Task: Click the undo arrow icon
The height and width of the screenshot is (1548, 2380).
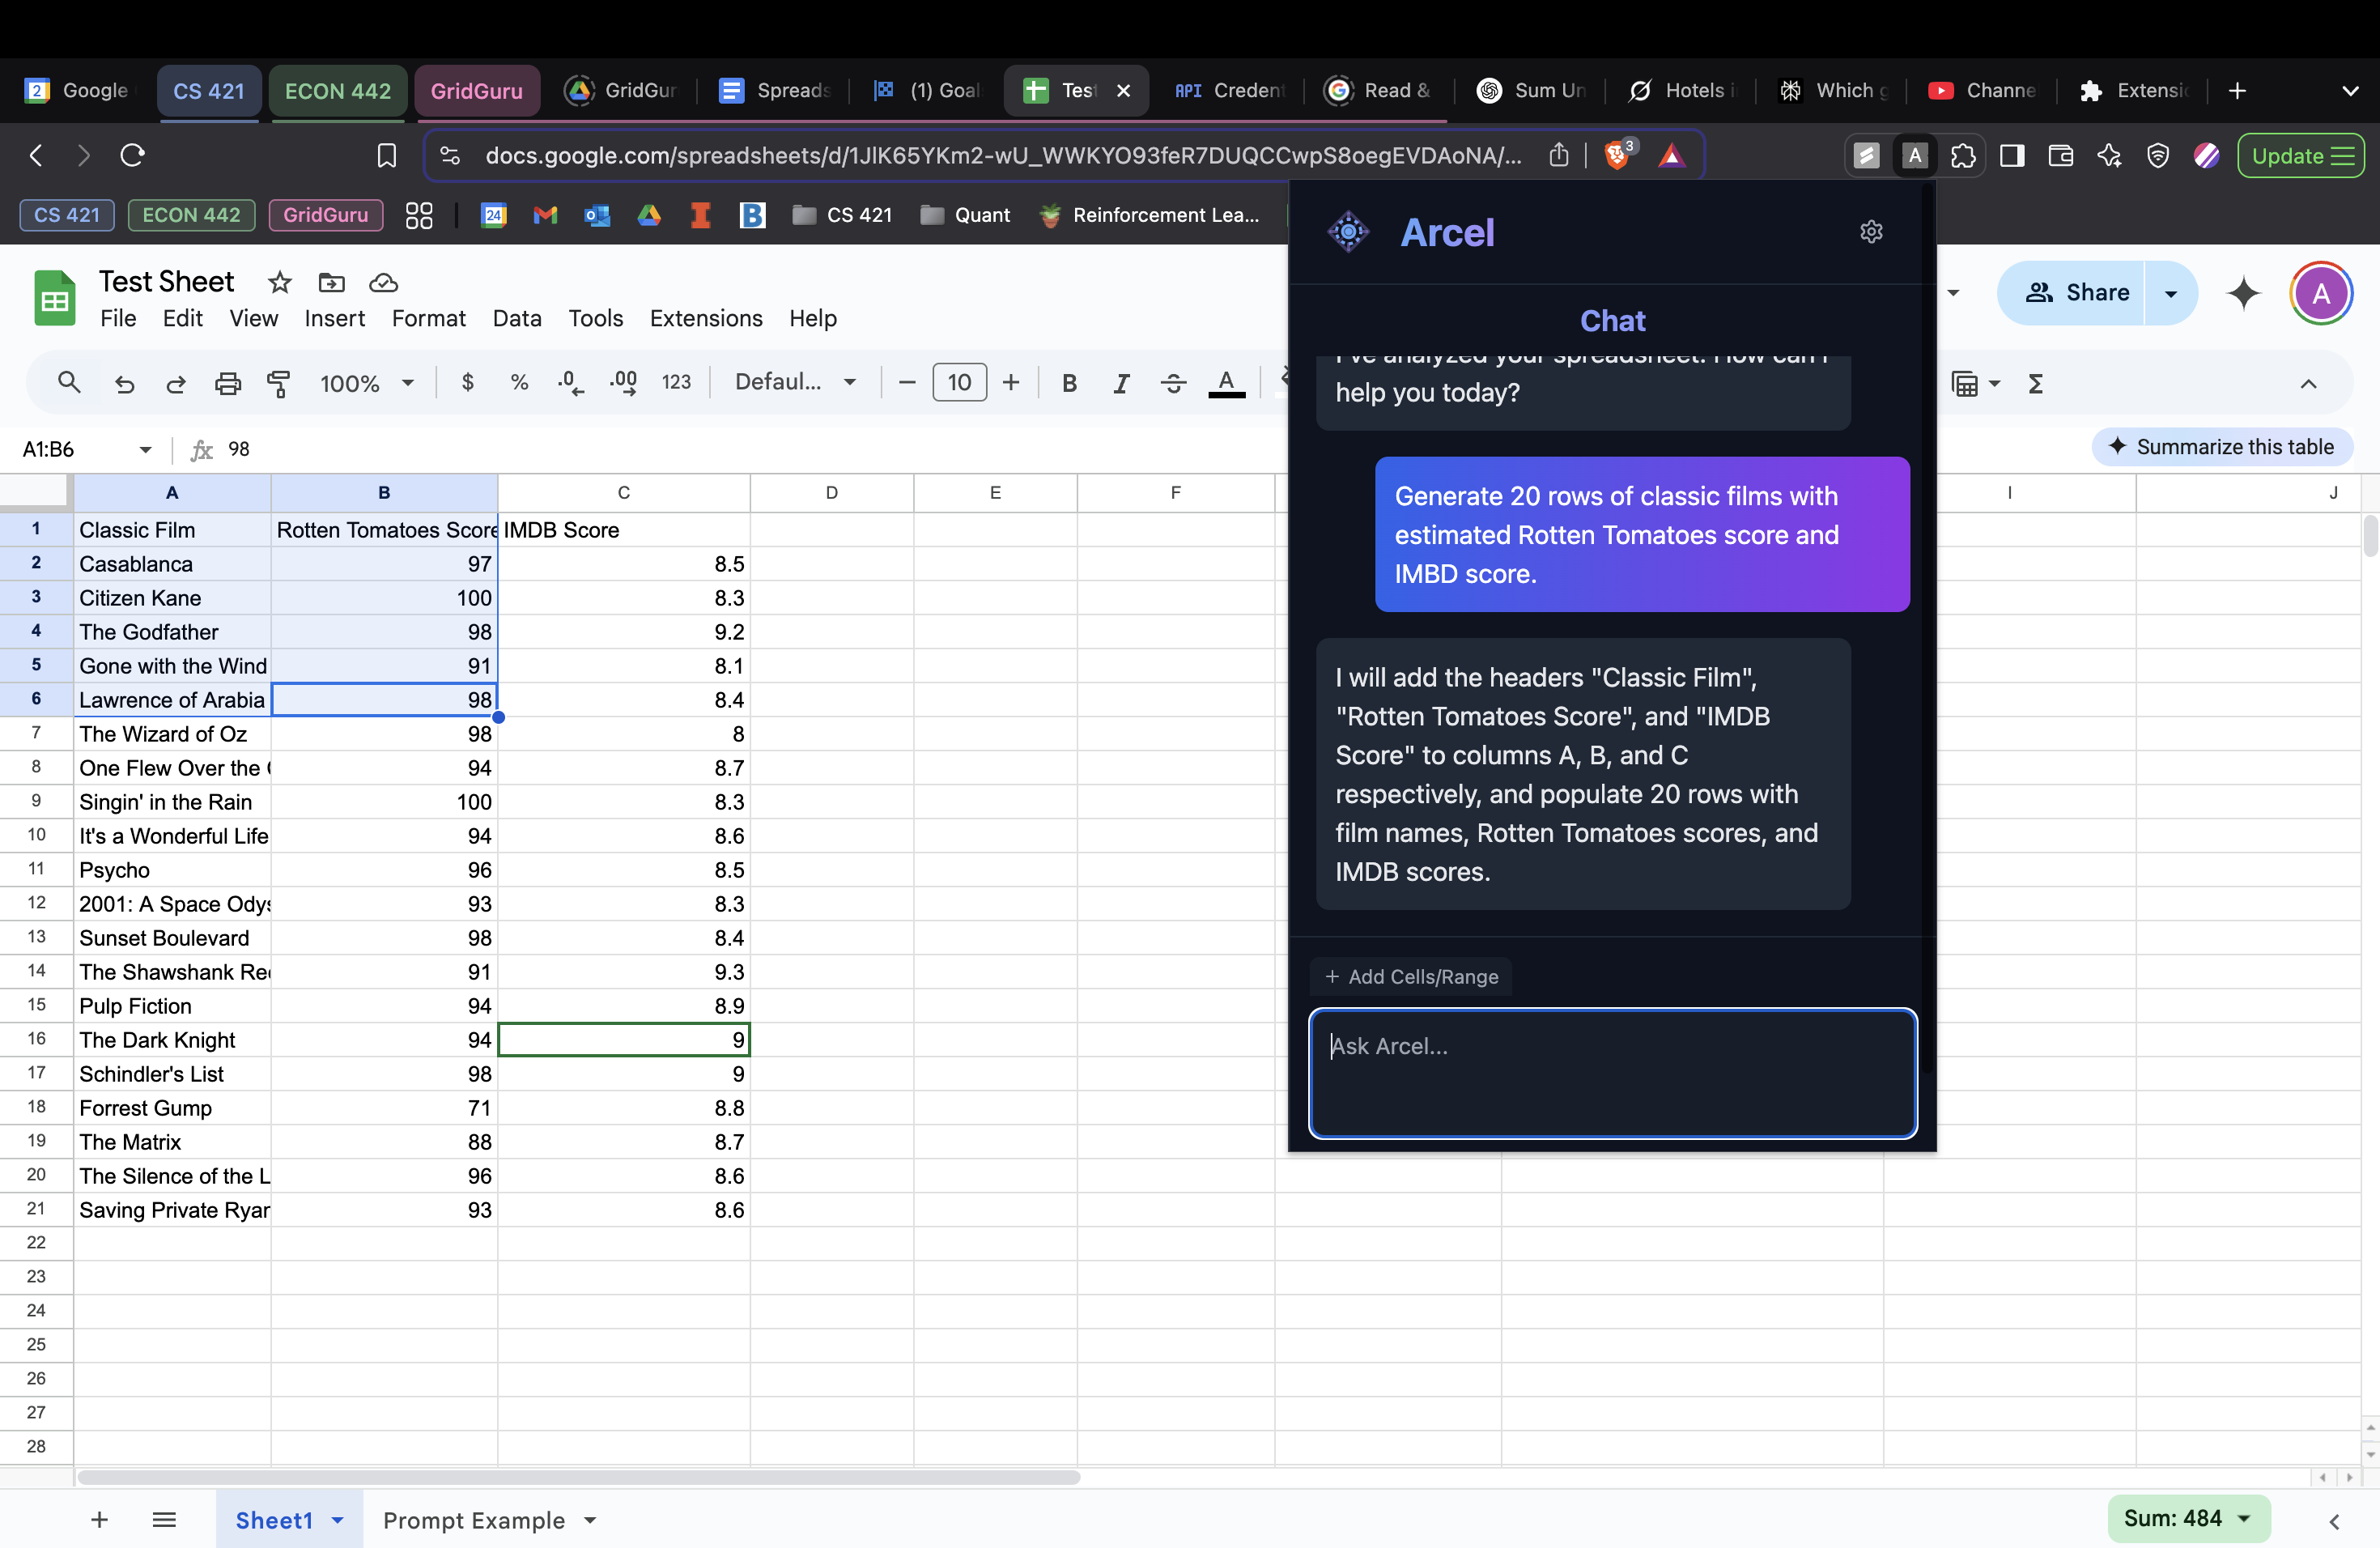Action: (124, 383)
